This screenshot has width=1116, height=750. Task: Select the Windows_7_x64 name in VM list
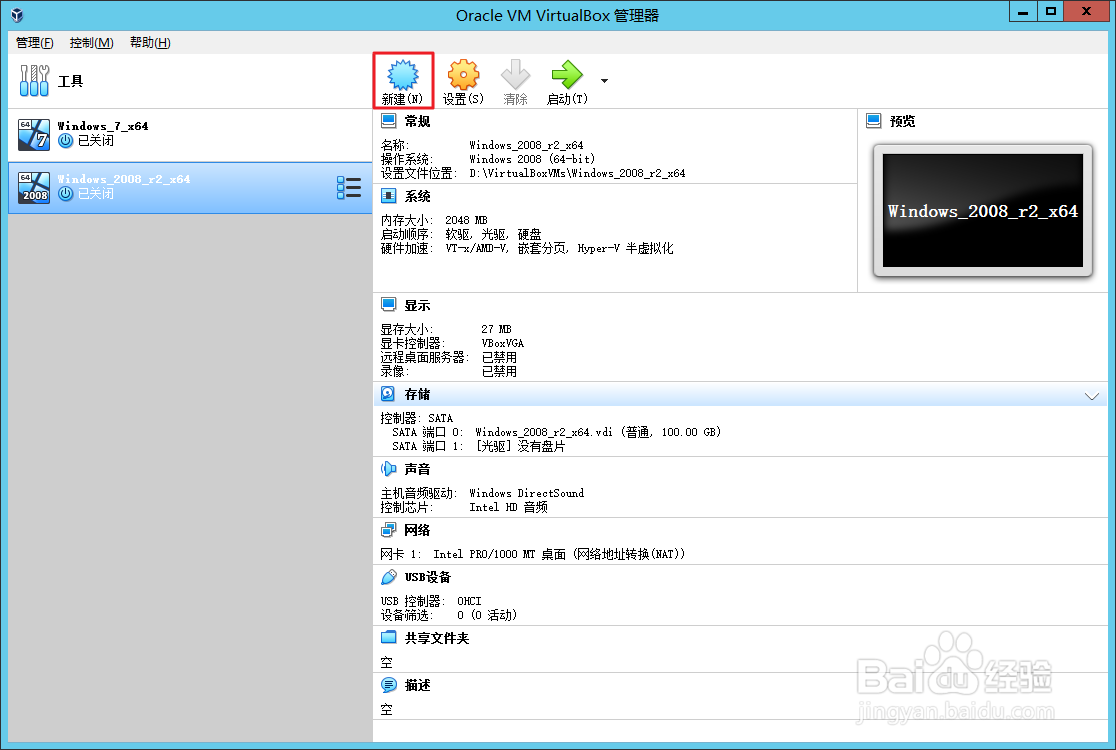(x=103, y=126)
